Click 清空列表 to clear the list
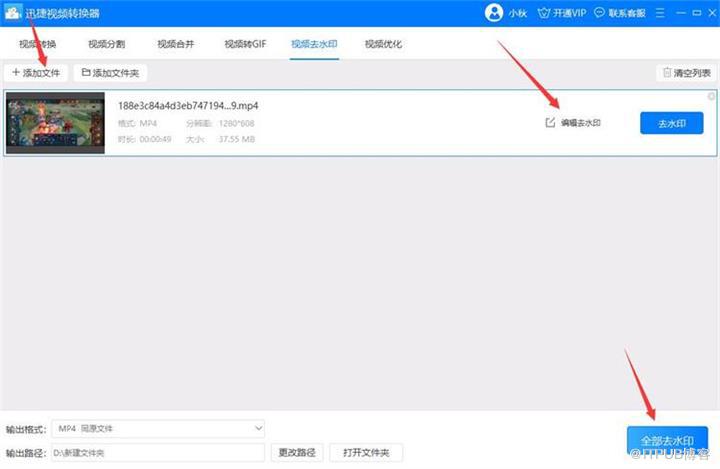 [686, 73]
